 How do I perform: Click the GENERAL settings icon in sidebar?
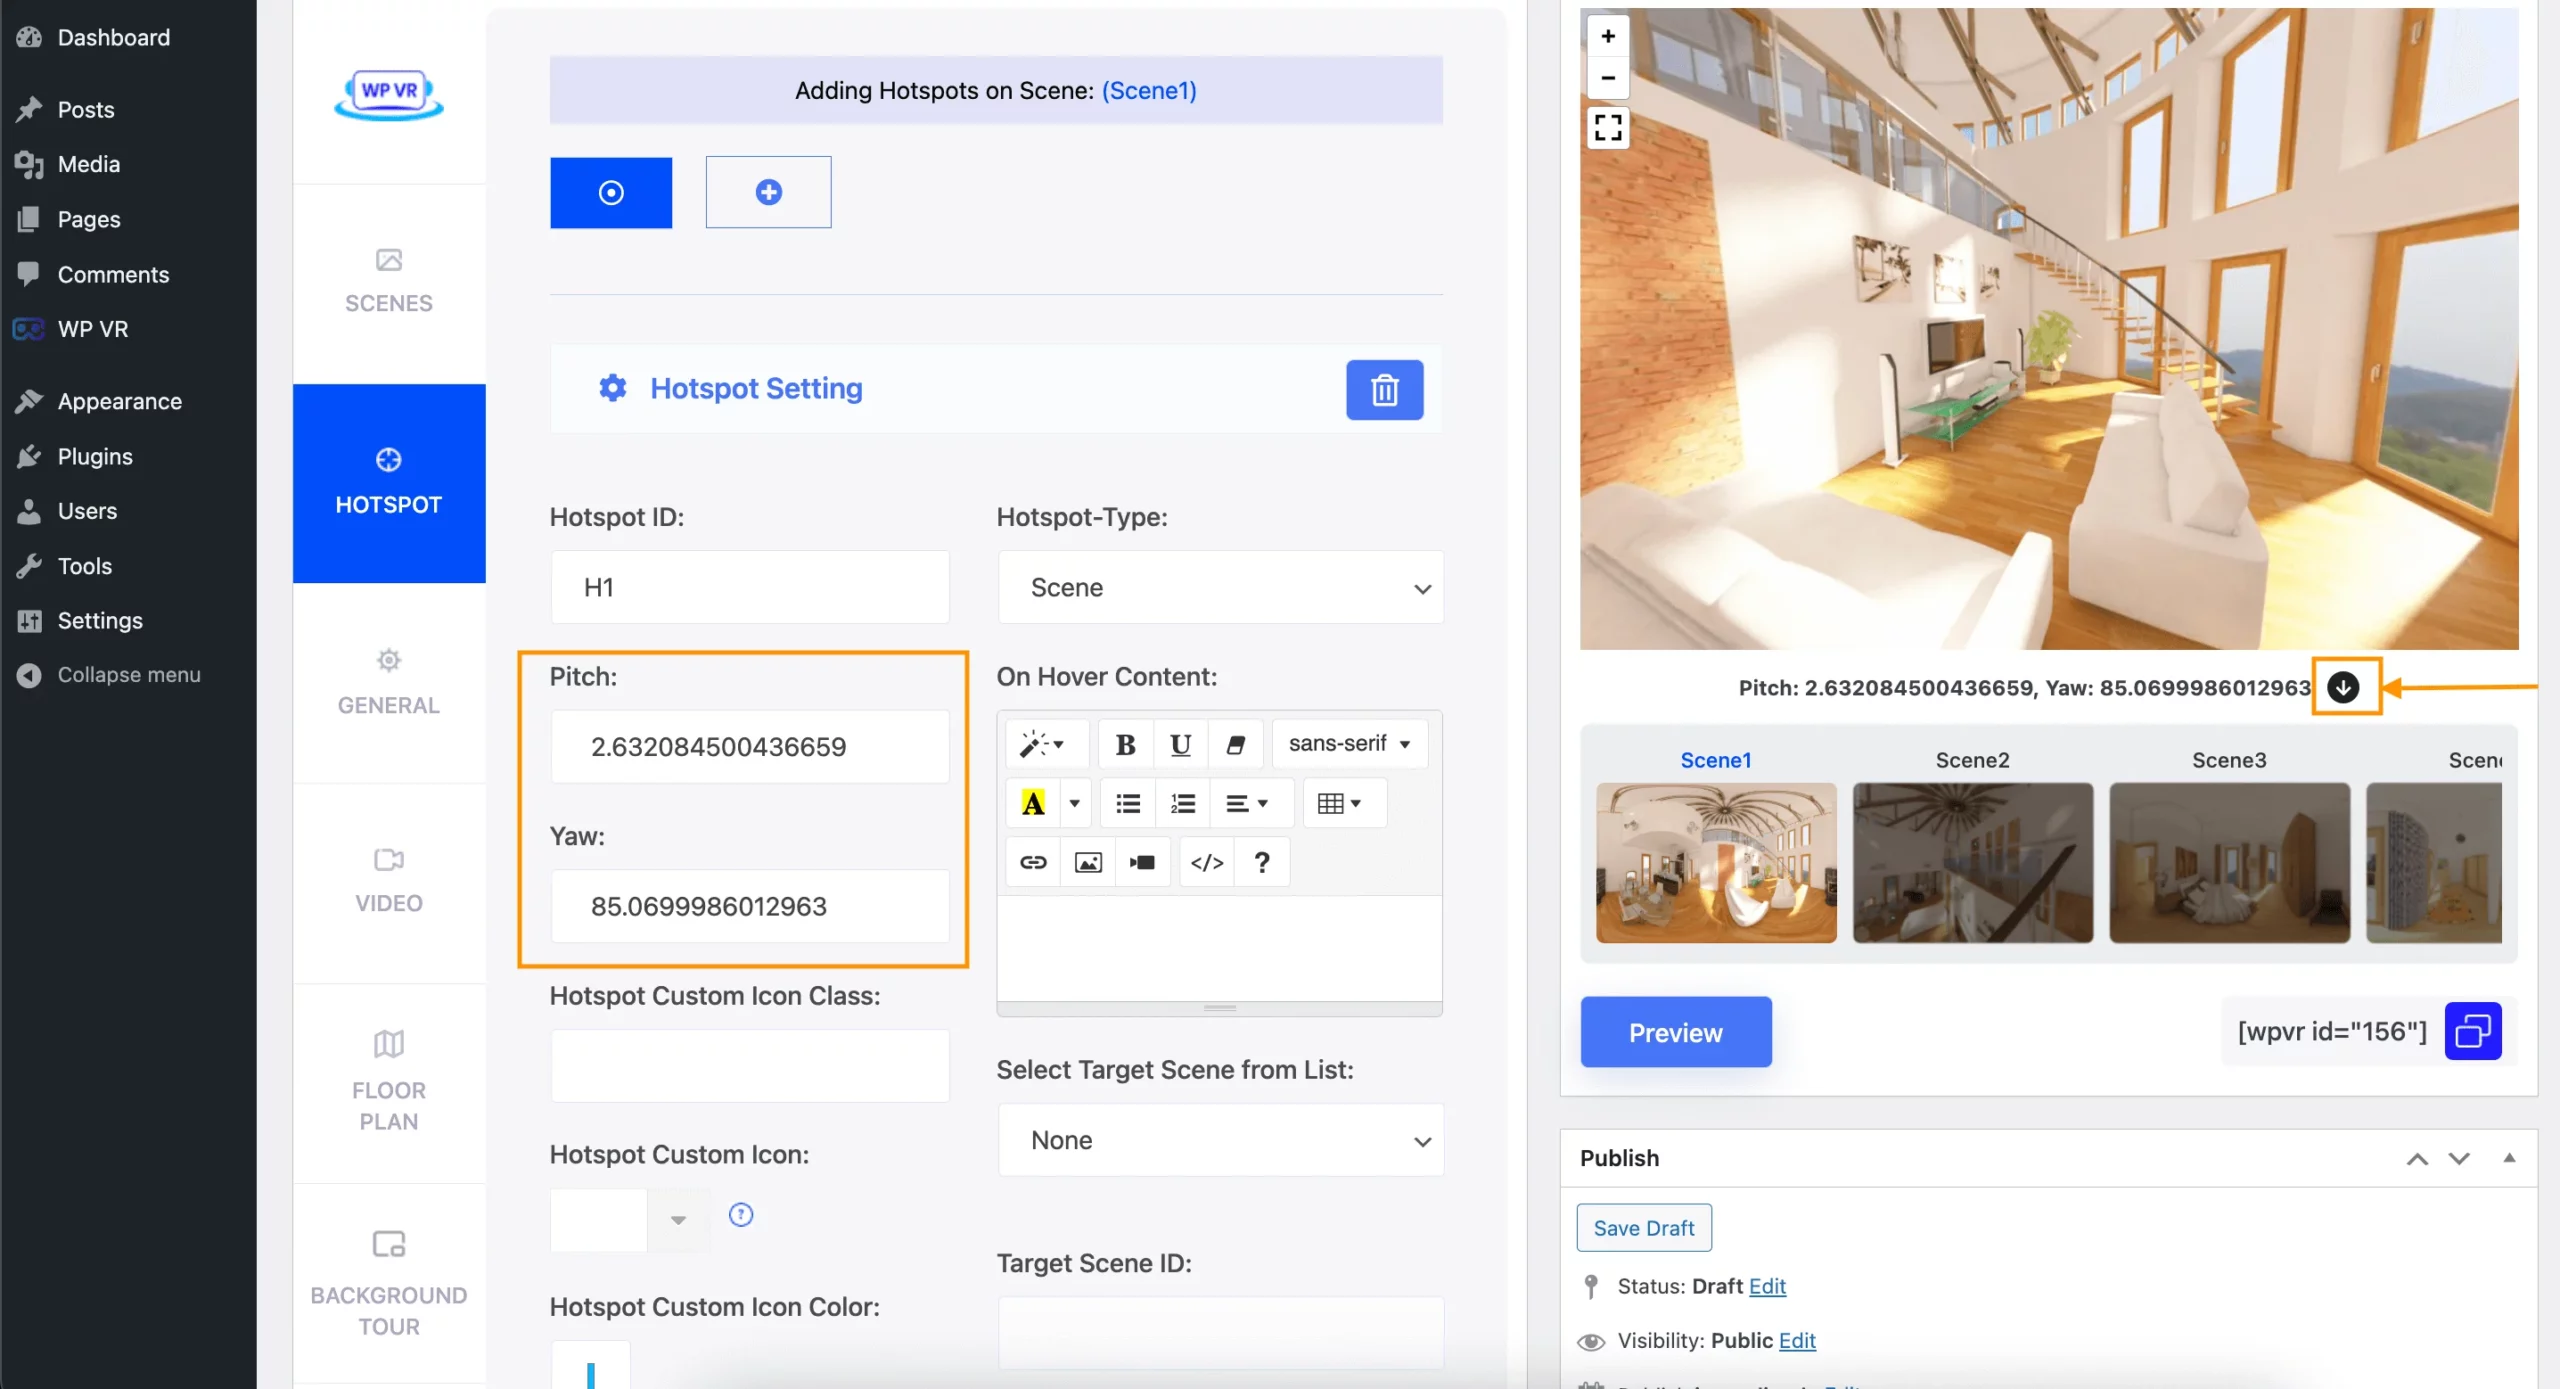388,660
